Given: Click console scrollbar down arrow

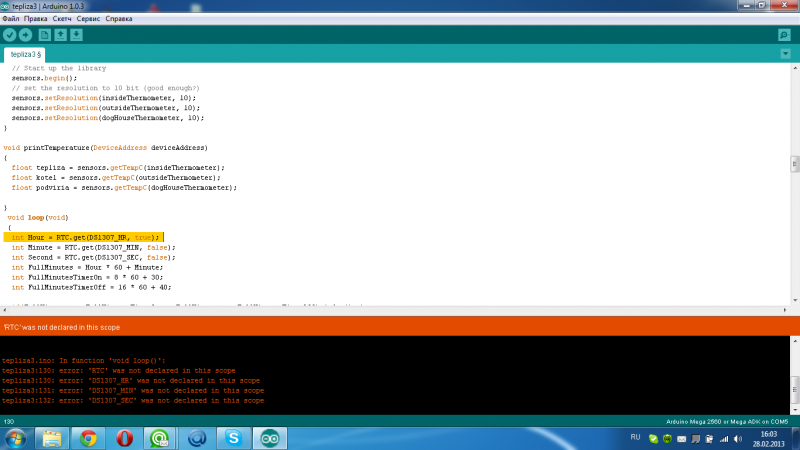Looking at the screenshot, I should 795,410.
